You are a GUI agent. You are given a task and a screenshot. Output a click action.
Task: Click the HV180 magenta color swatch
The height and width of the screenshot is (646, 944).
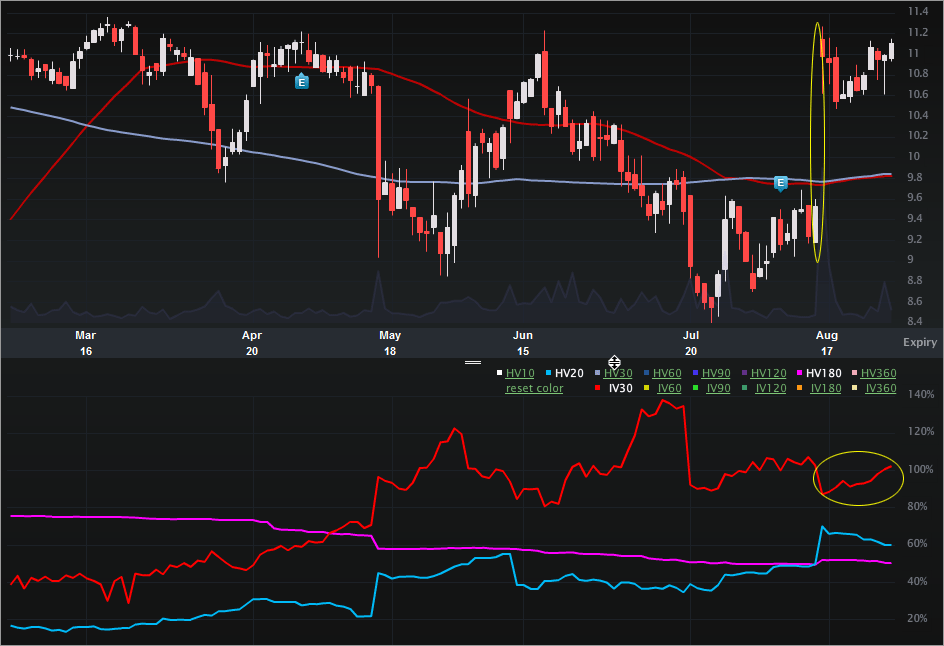tap(800, 373)
